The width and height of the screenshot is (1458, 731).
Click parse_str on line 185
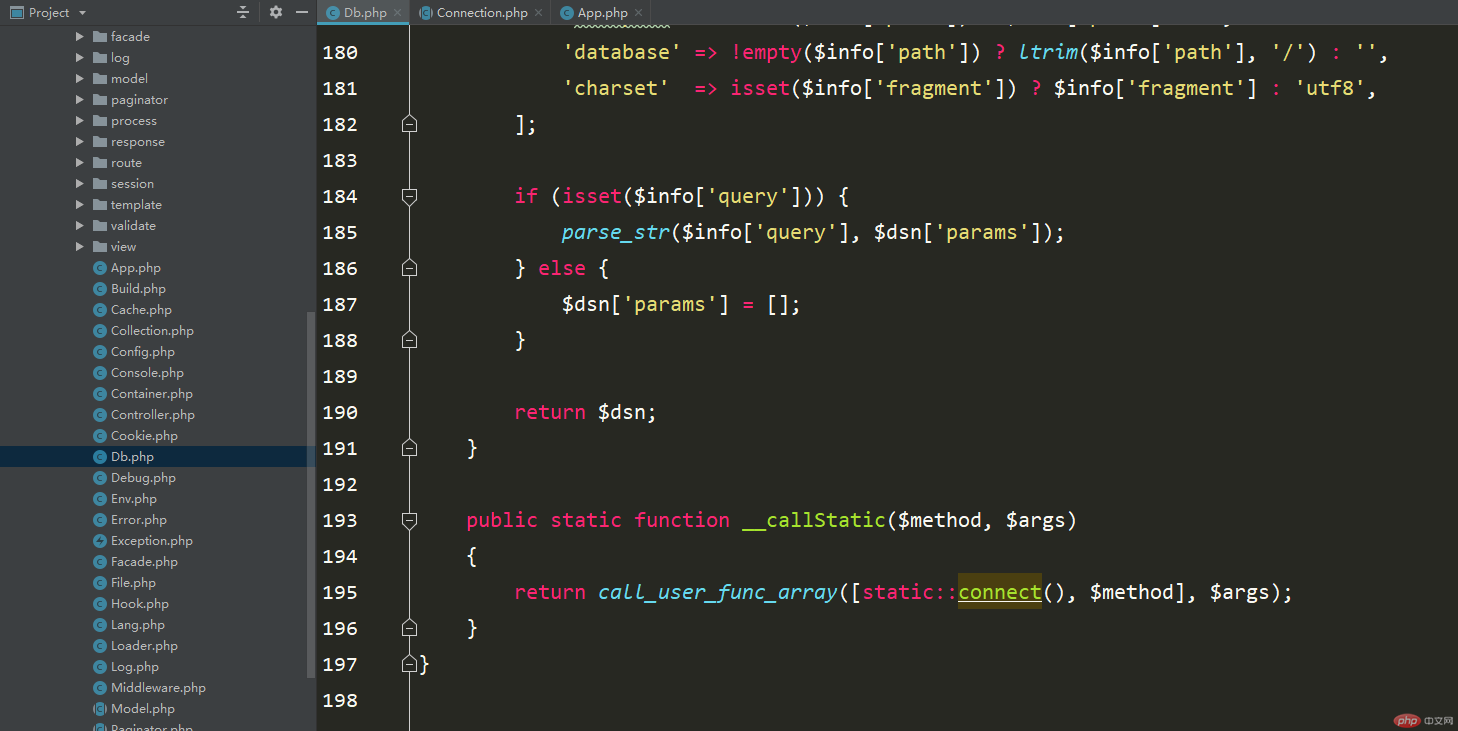[616, 232]
